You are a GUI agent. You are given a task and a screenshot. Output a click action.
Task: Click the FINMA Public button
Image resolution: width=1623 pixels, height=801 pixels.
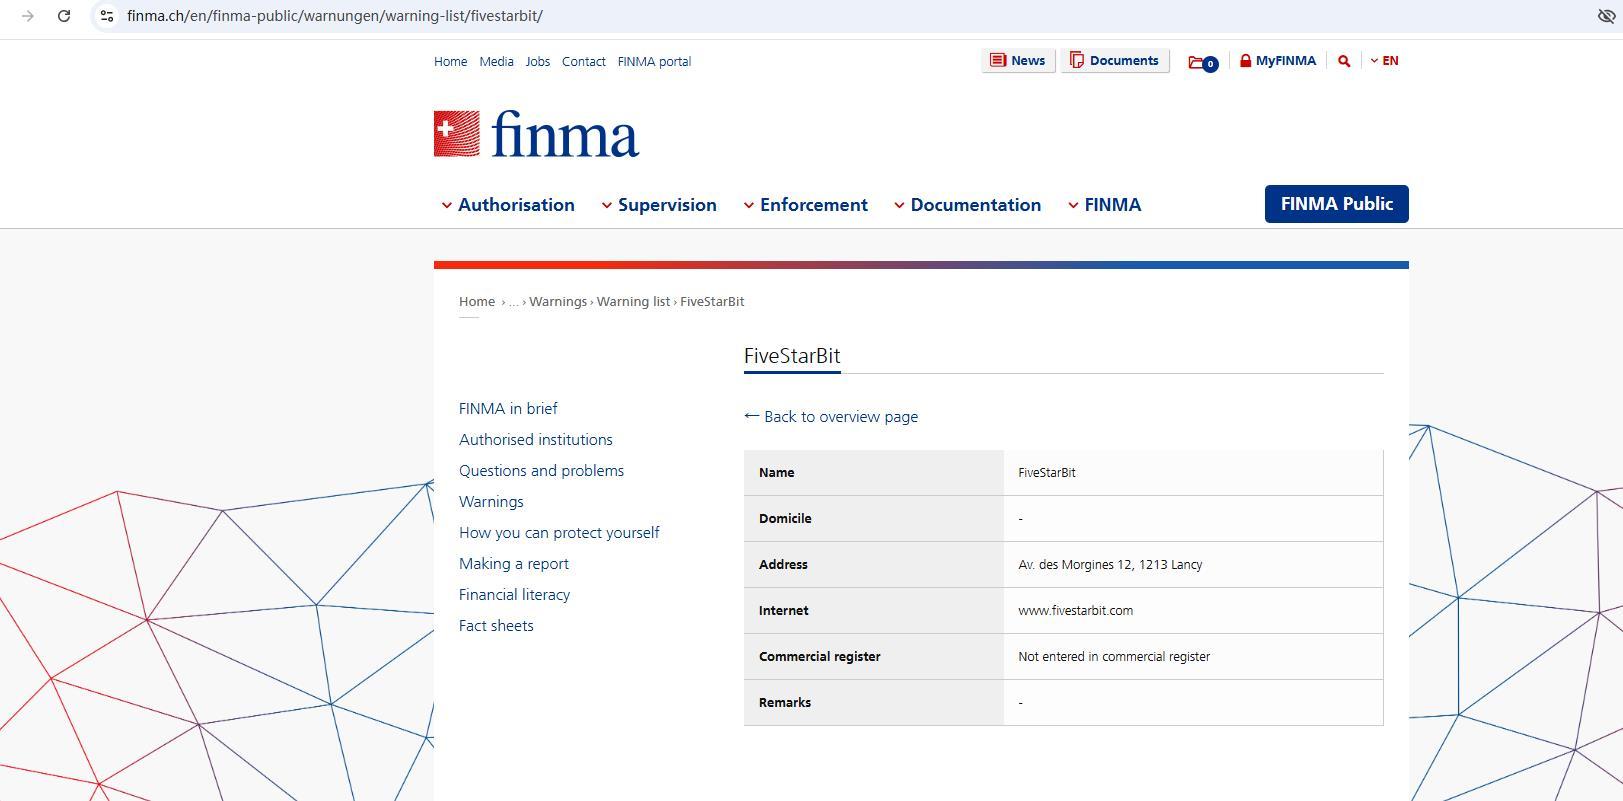1336,204
